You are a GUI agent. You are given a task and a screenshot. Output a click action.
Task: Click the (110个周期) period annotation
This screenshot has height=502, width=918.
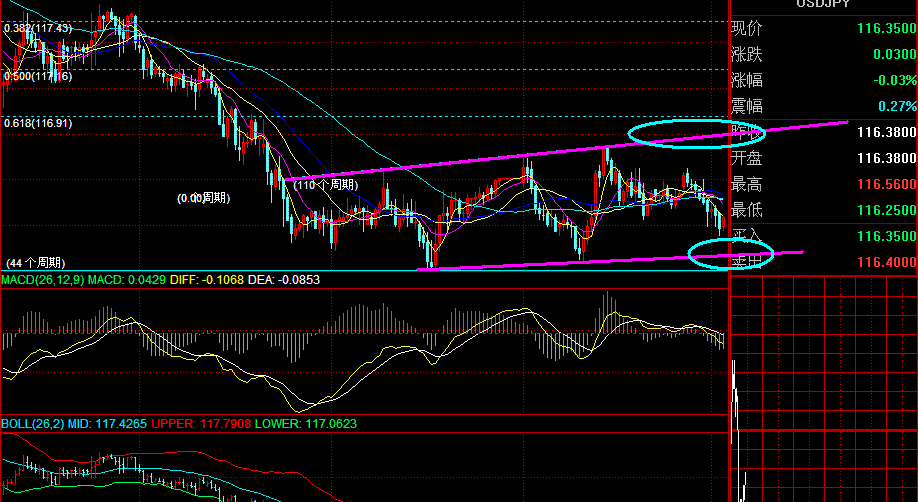pos(326,185)
